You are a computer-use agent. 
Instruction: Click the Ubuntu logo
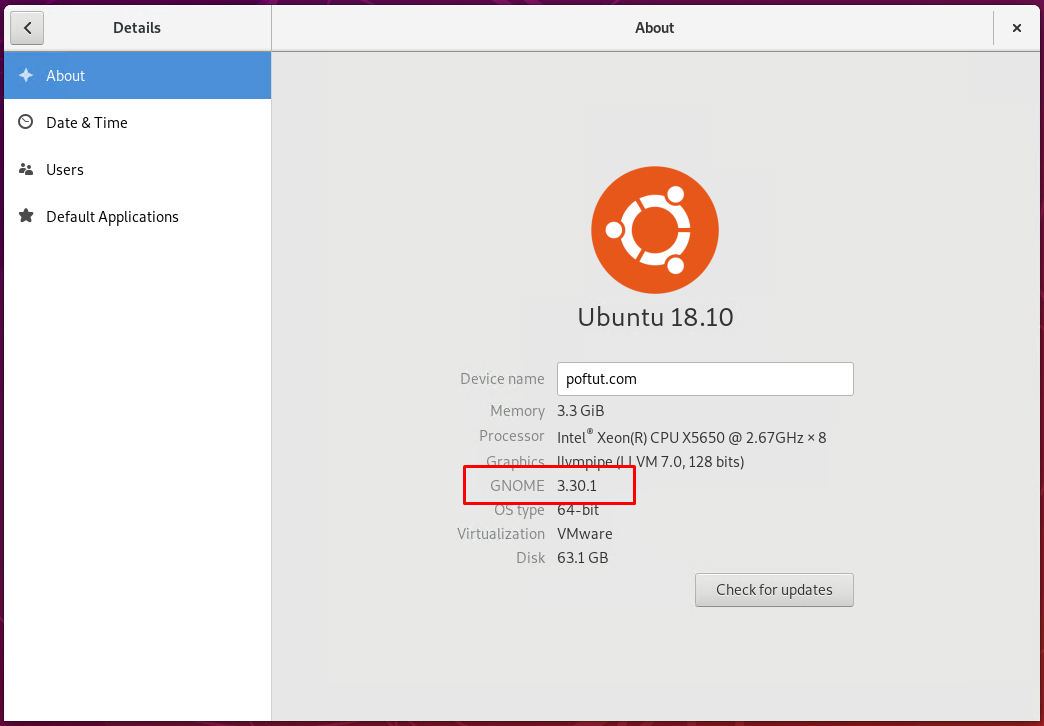point(655,230)
